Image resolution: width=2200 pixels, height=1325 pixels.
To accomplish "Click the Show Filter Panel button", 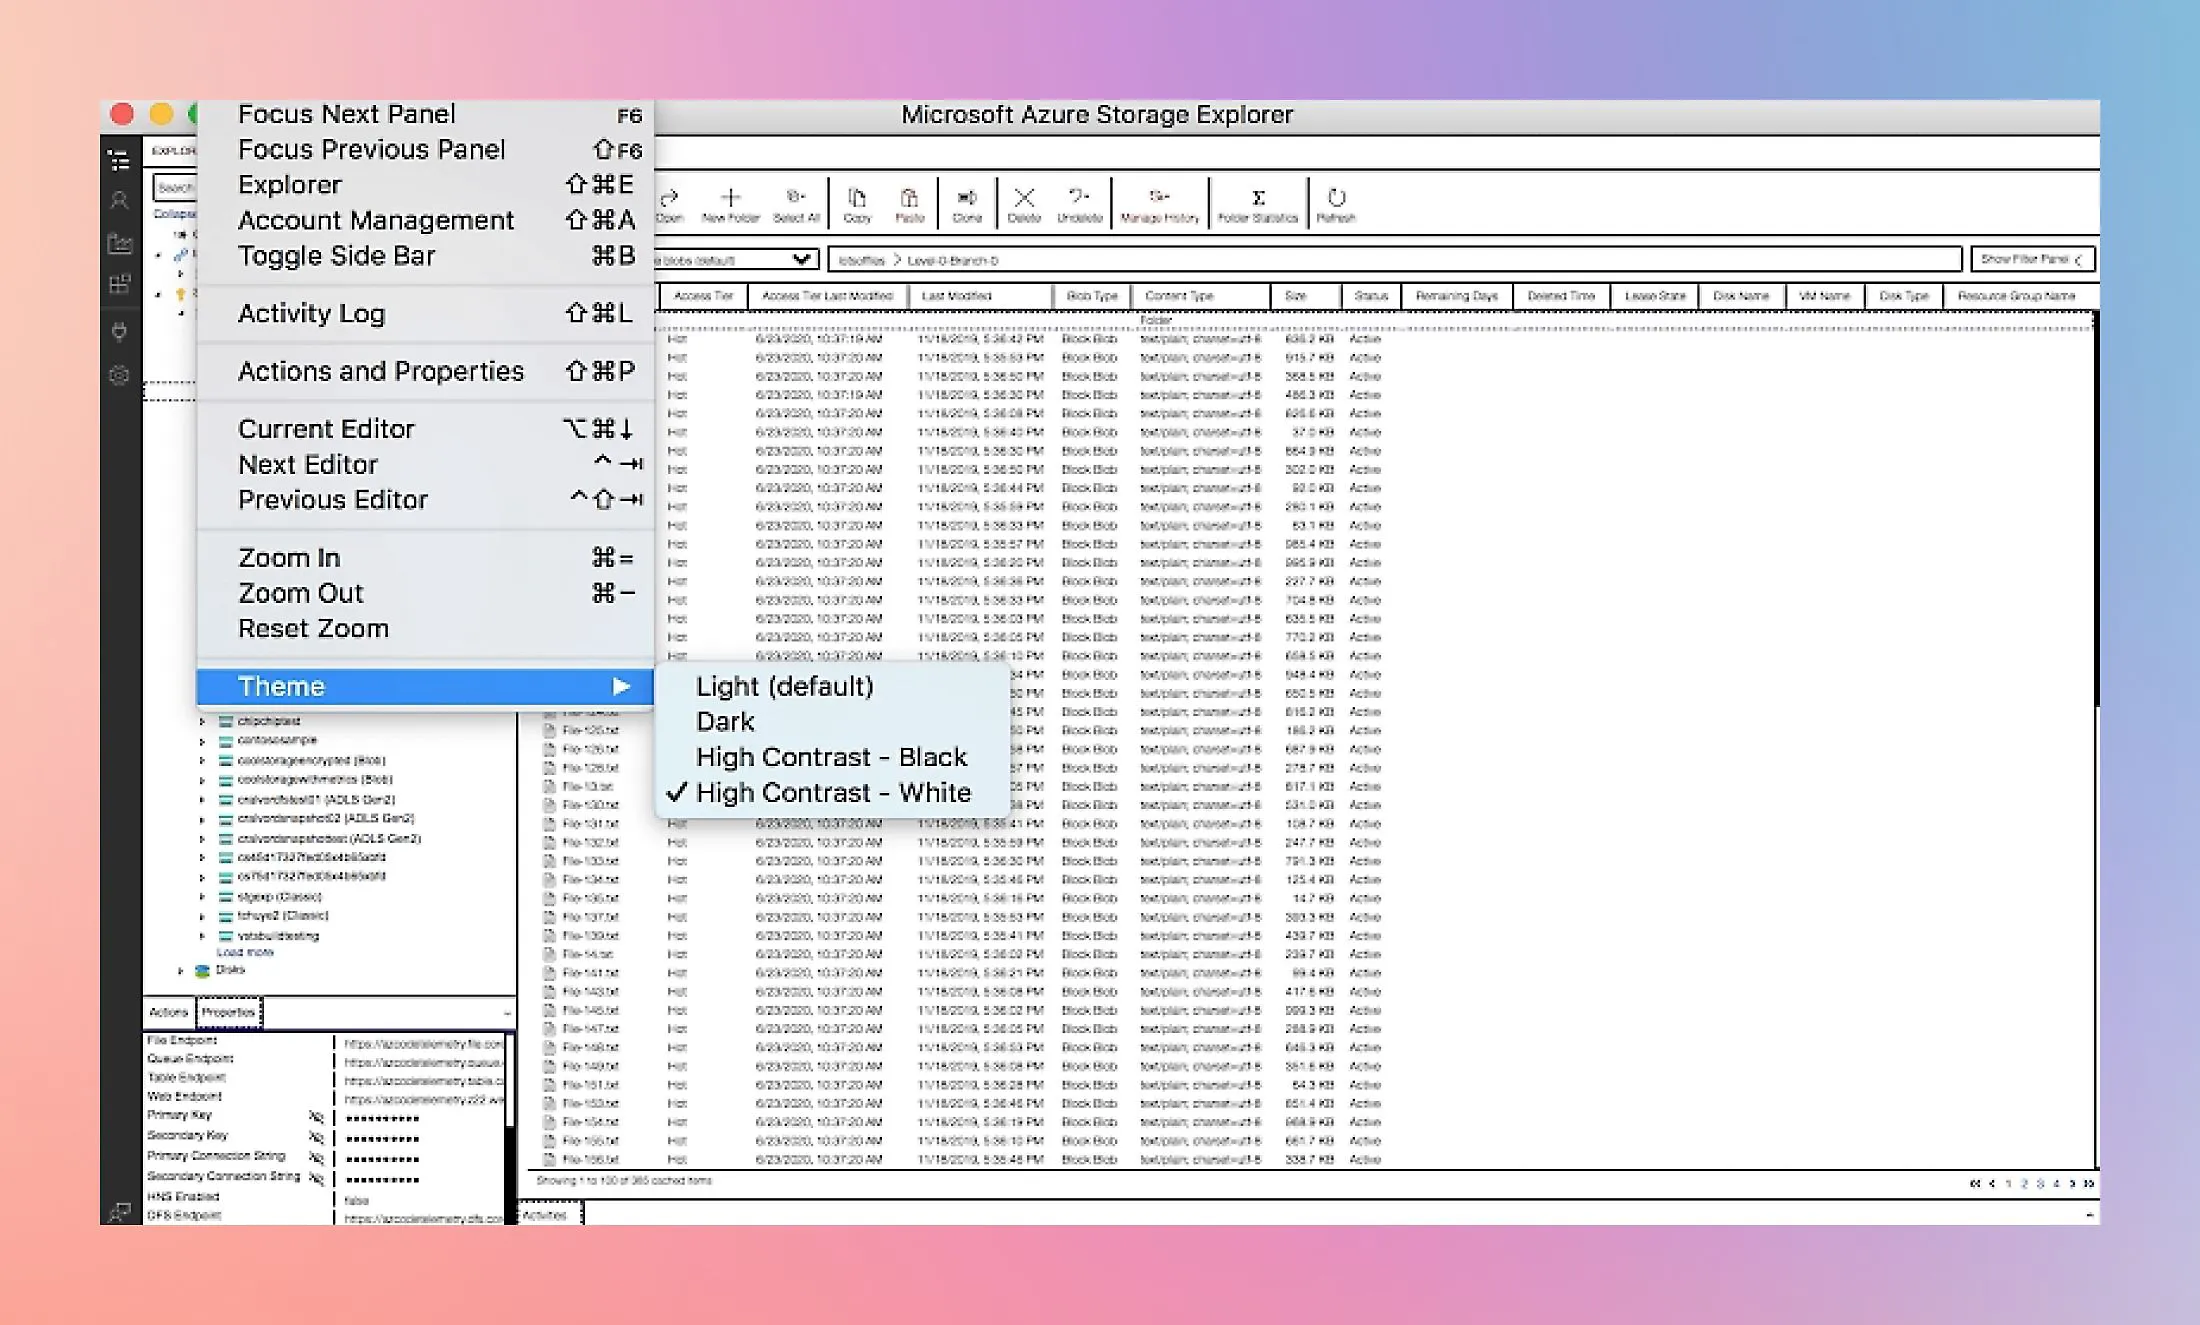I will 2031,259.
